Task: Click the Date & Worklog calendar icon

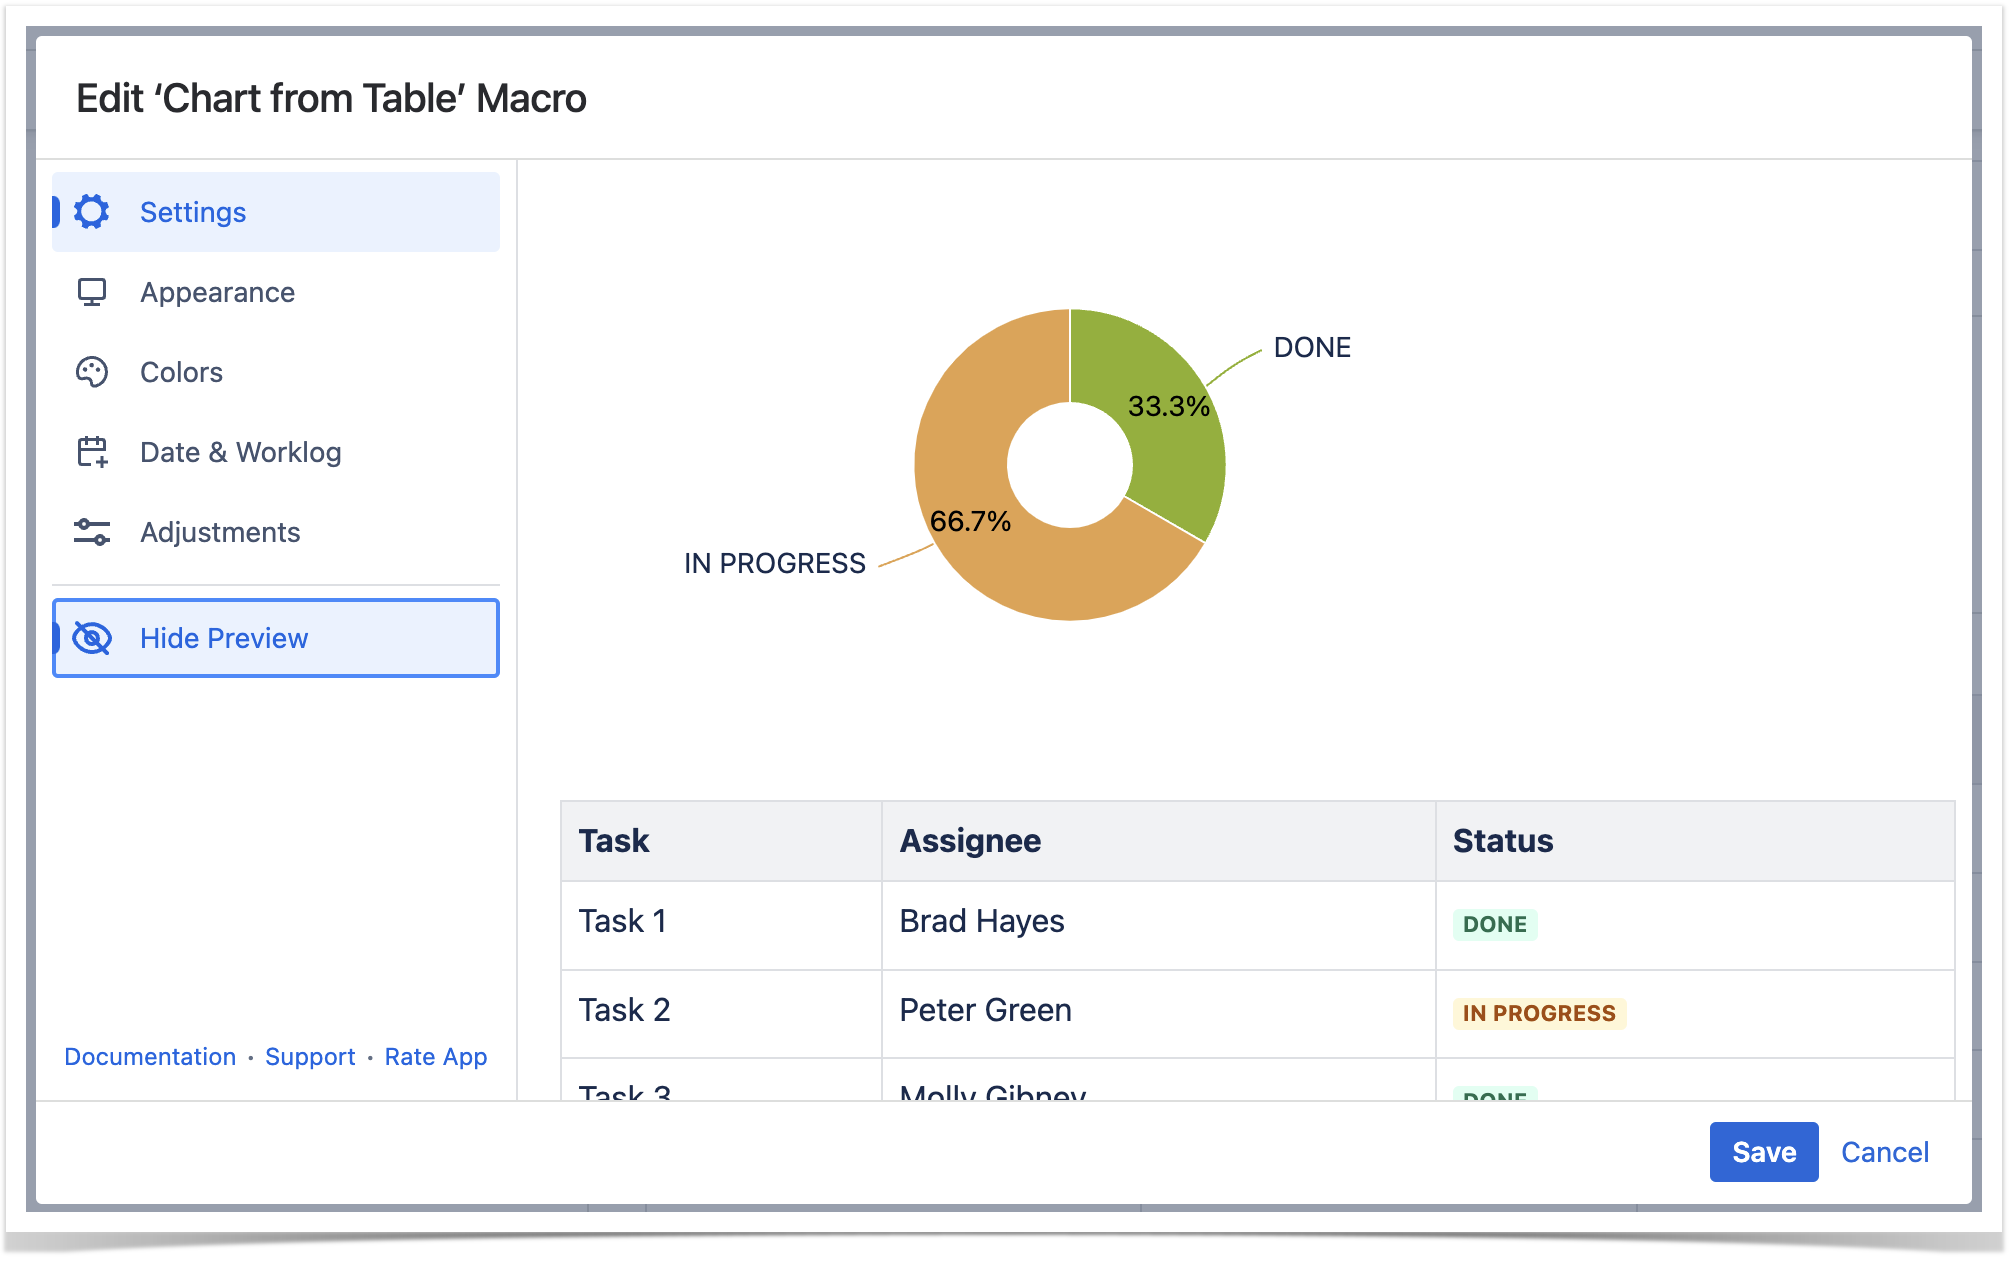Action: (x=92, y=452)
